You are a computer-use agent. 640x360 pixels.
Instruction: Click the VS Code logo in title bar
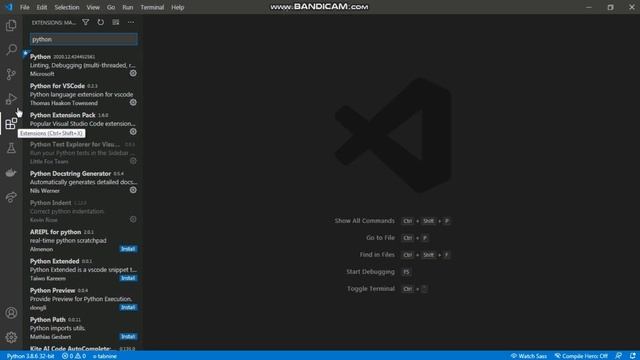click(x=9, y=7)
